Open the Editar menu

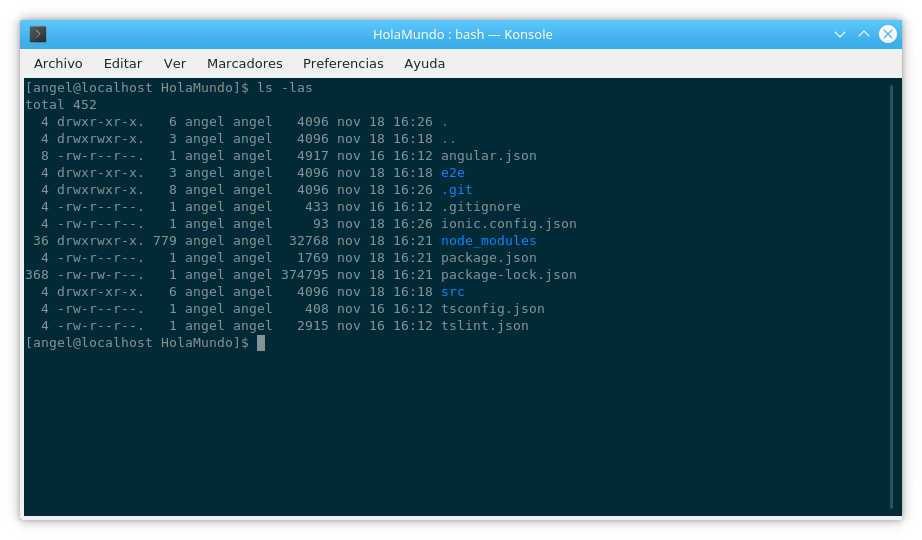click(x=123, y=64)
